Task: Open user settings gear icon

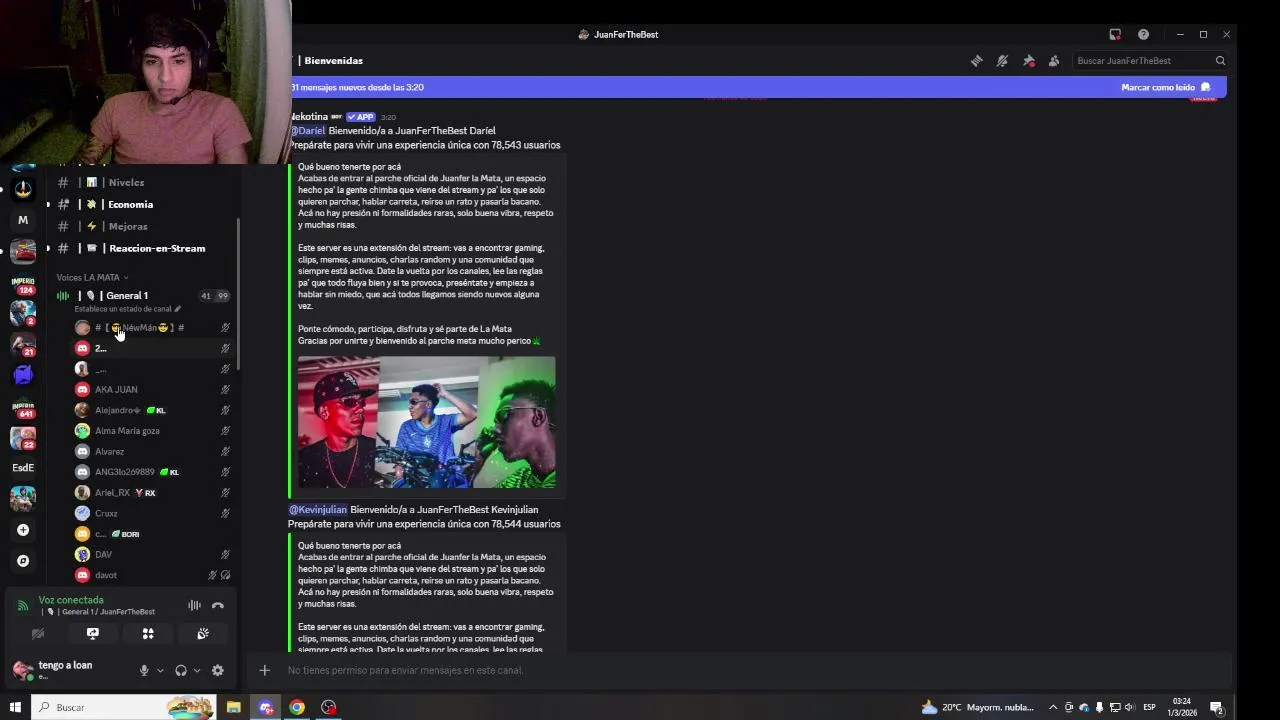Action: click(x=218, y=670)
